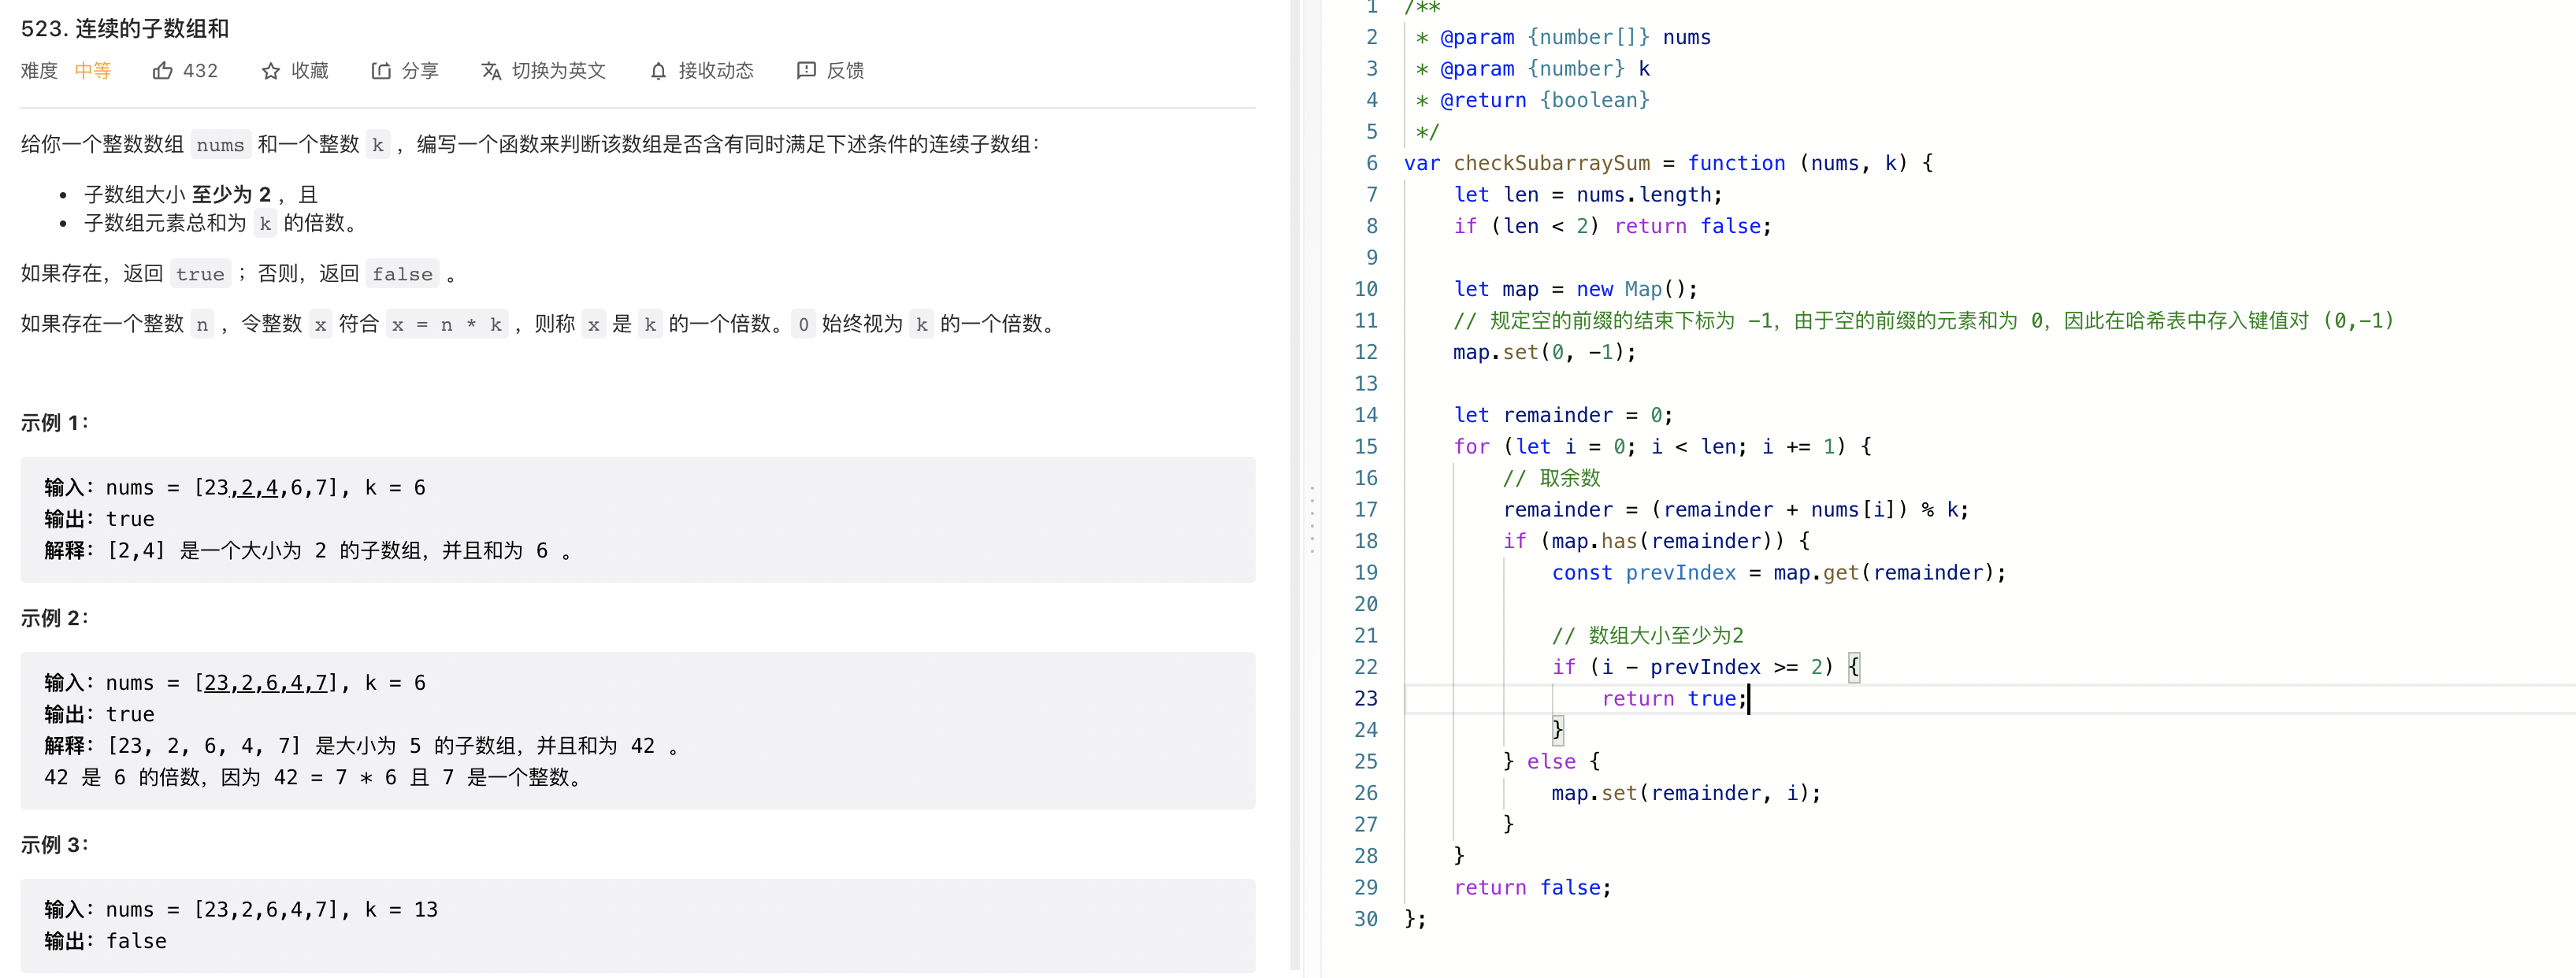Click the thumbs-up like icon
The image size is (2576, 978).
(162, 71)
